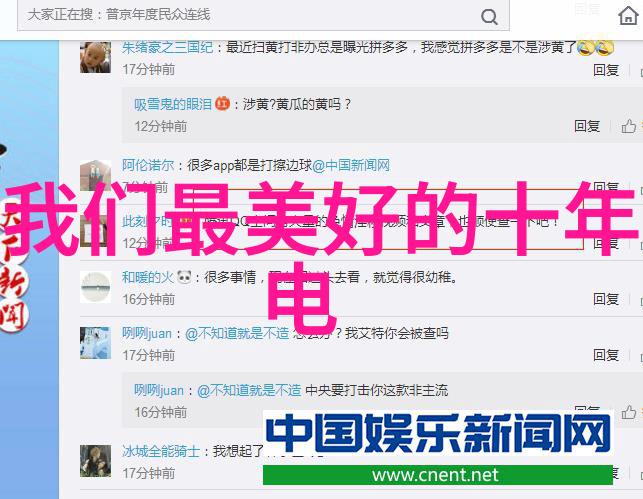Click 回复 on 咧咧juan's 17分钟前 comment
This screenshot has width=643, height=499.
click(606, 355)
